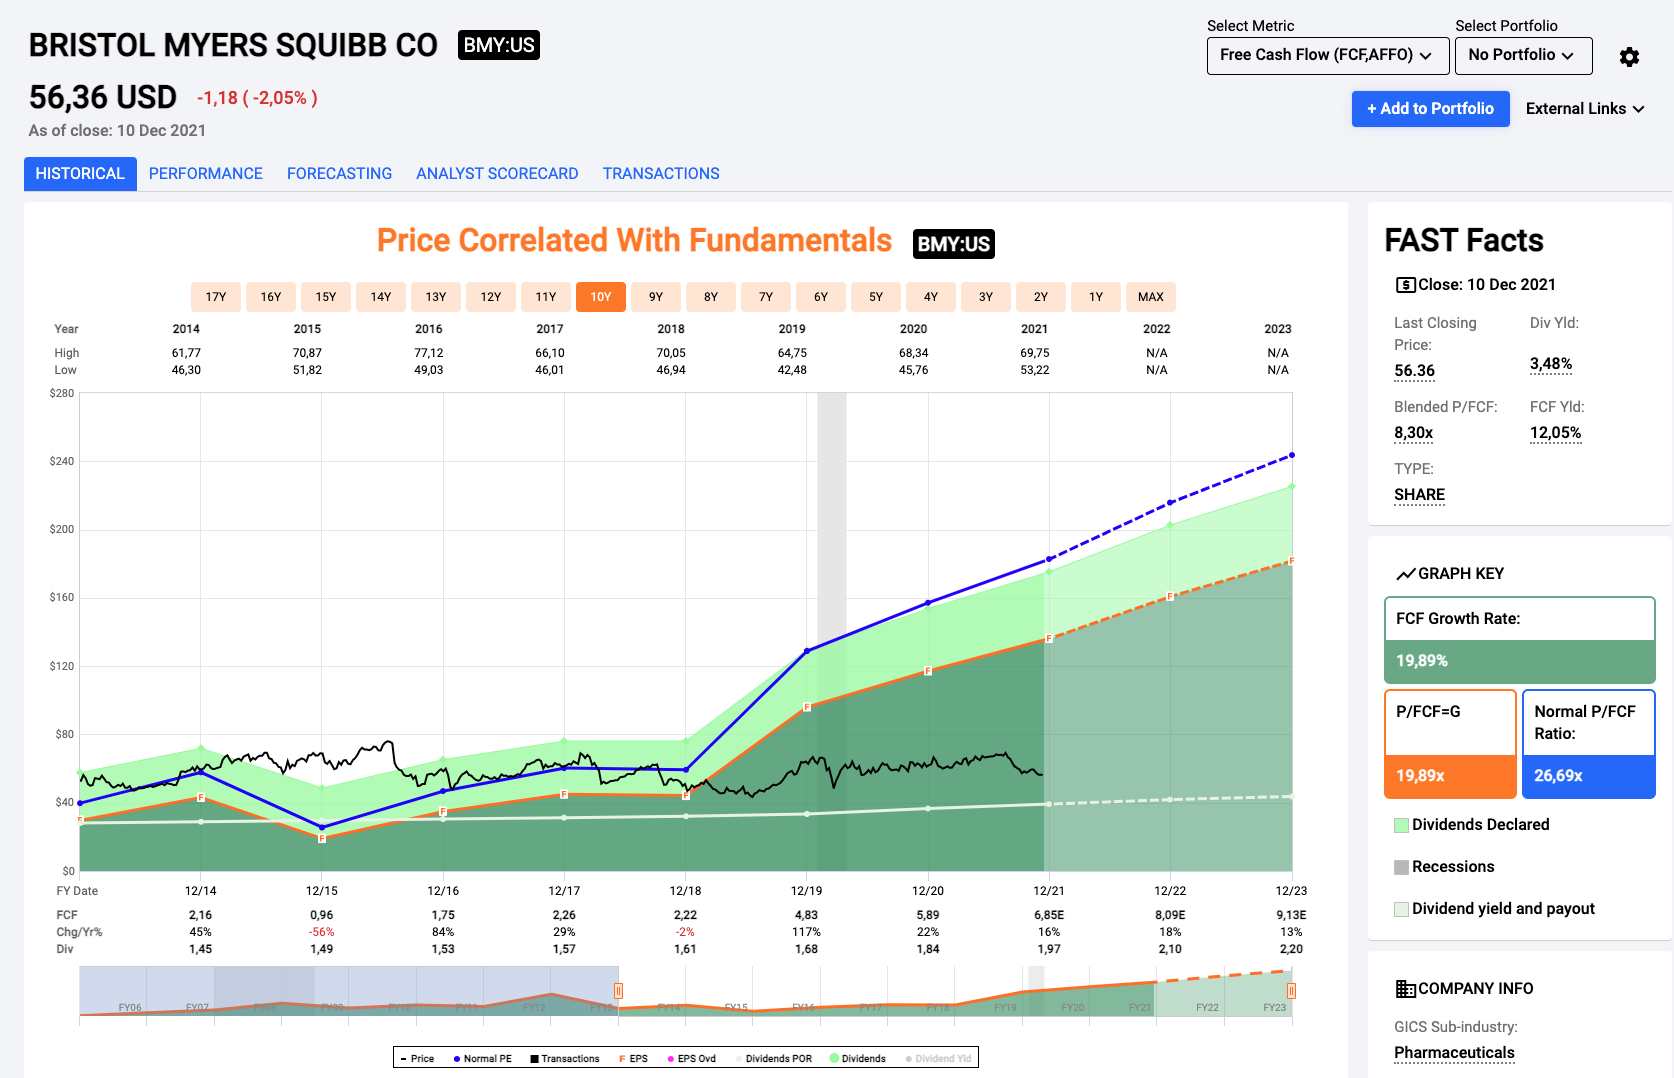1674x1078 pixels.
Task: Click the Pharmaceuticals sub-industry link
Action: 1454,1052
